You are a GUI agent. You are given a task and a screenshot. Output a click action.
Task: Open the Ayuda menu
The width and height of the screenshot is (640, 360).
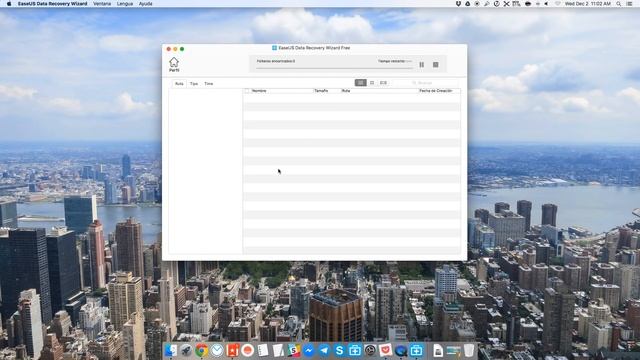(x=145, y=4)
